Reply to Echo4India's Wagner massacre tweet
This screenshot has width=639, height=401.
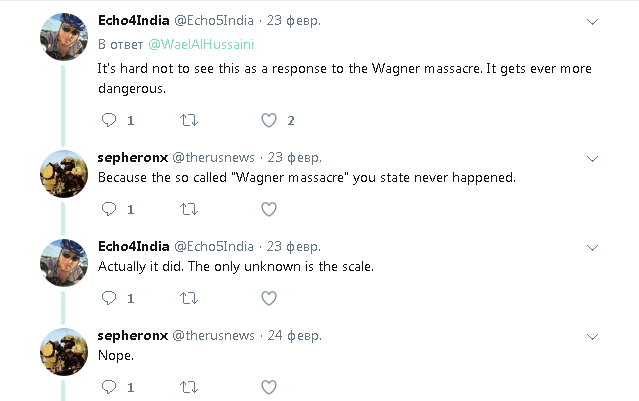[x=109, y=120]
